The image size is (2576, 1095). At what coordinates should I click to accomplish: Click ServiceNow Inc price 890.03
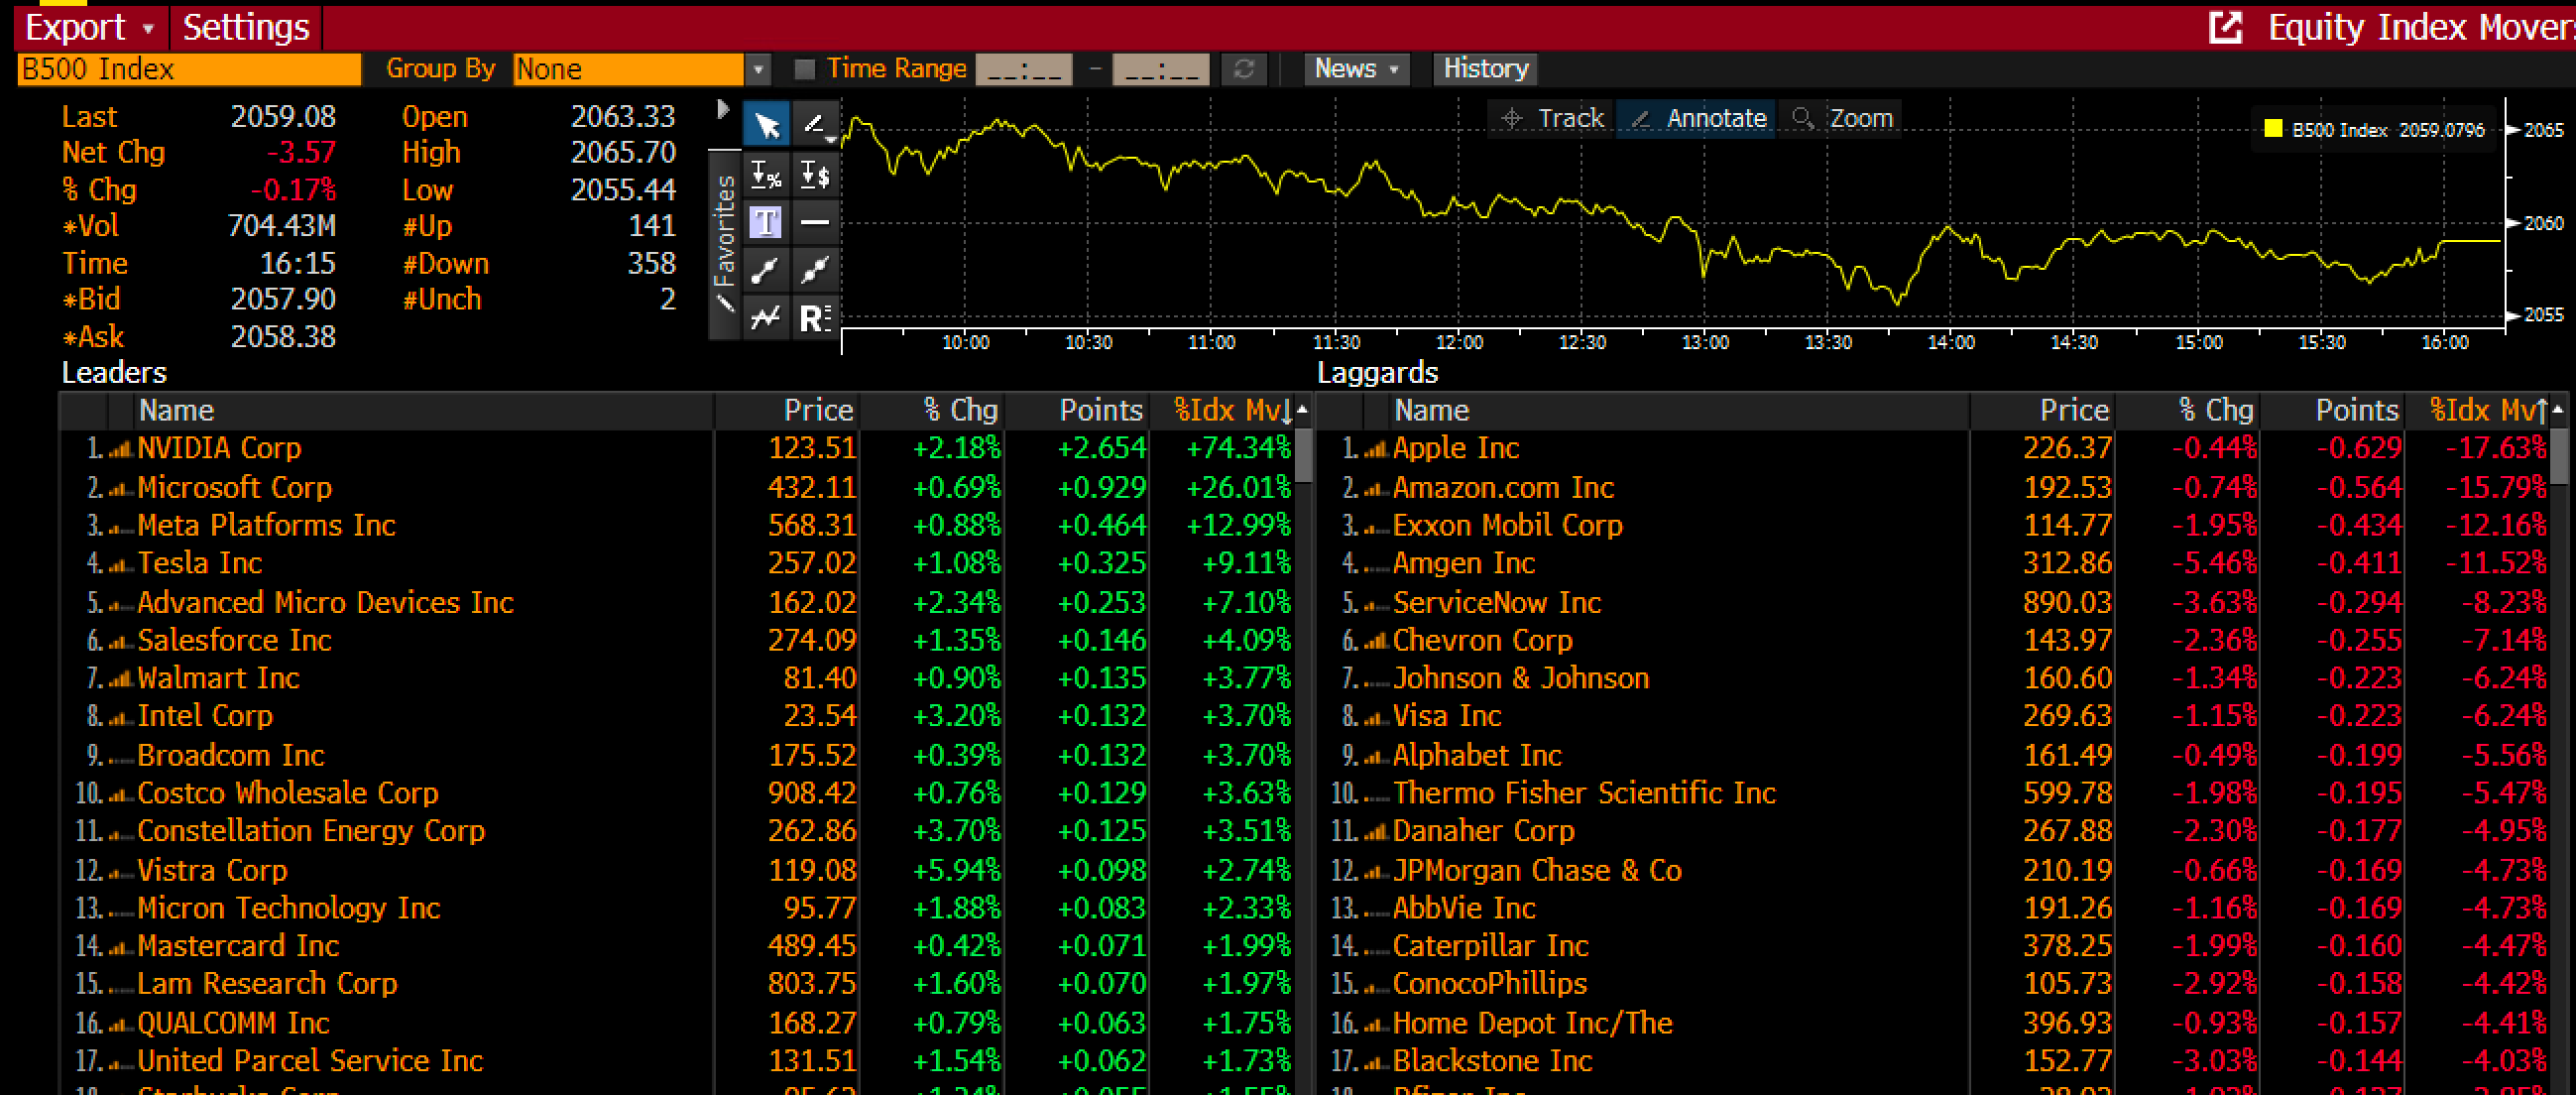click(2067, 603)
